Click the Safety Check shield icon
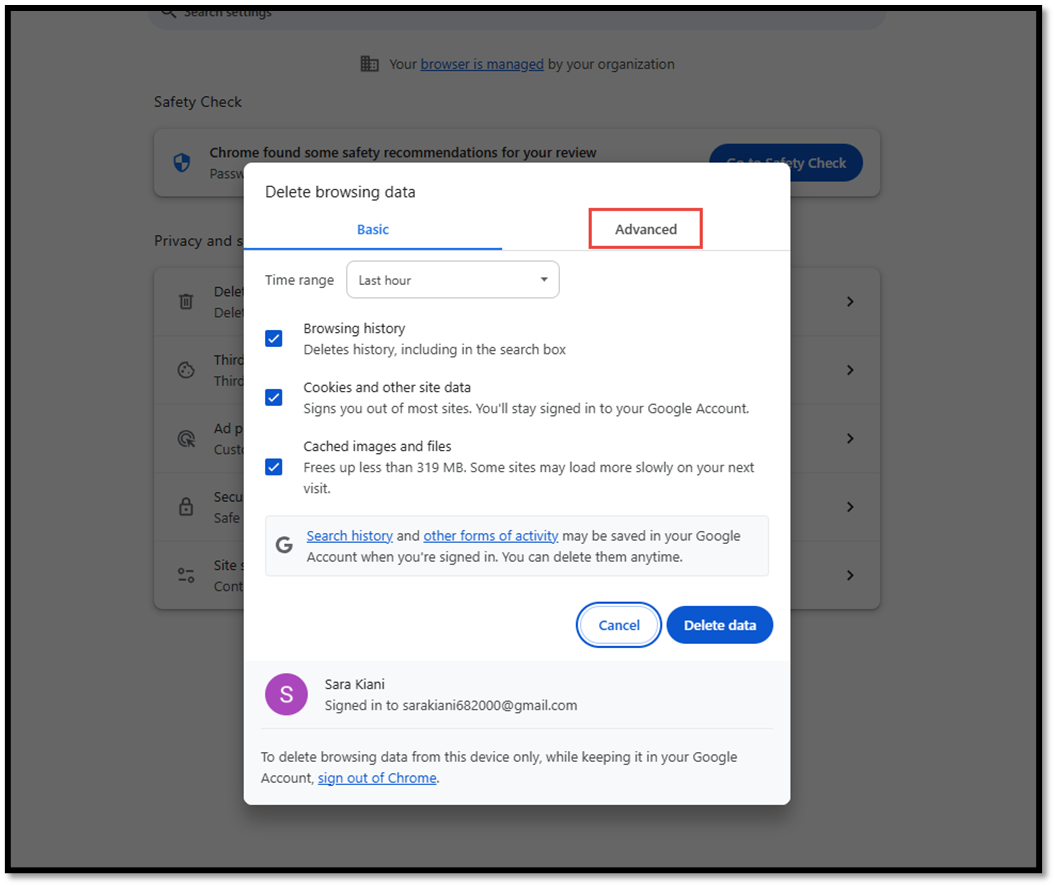 click(182, 162)
